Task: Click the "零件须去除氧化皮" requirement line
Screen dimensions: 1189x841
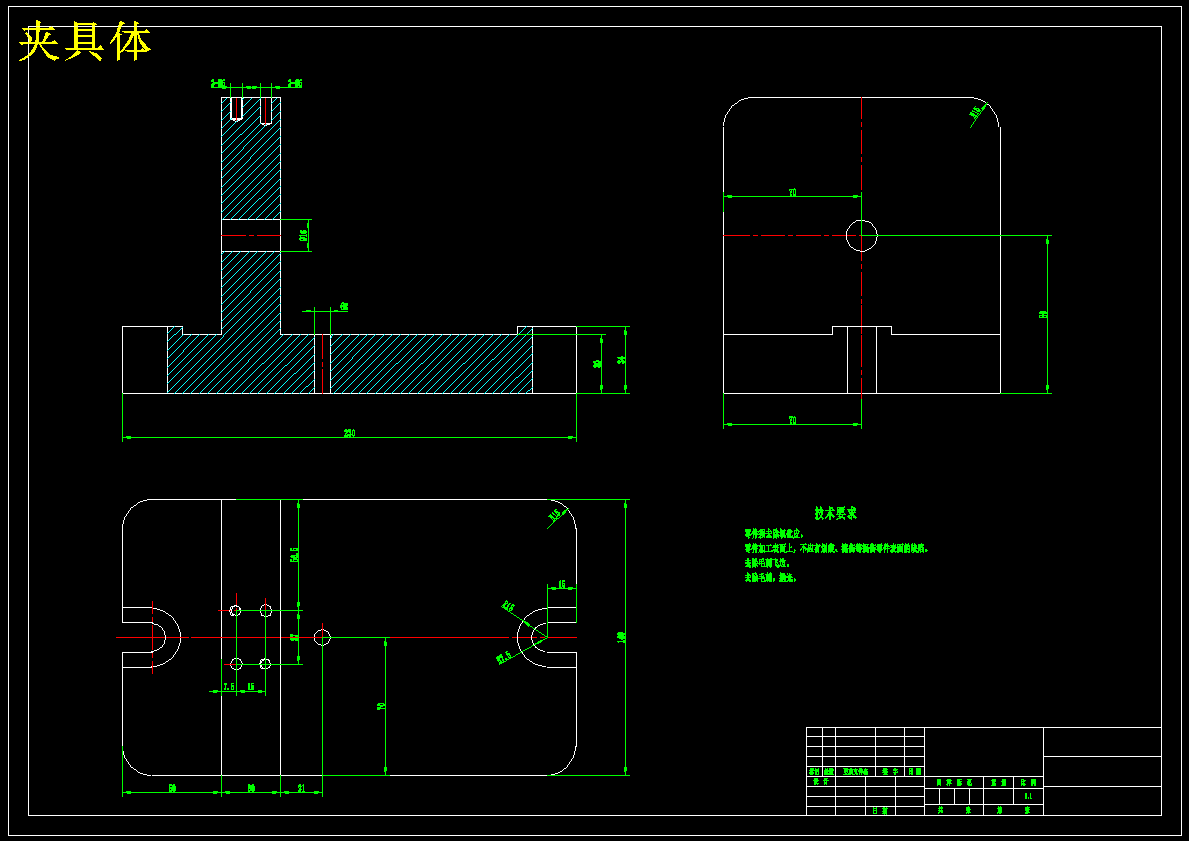Action: [x=773, y=534]
